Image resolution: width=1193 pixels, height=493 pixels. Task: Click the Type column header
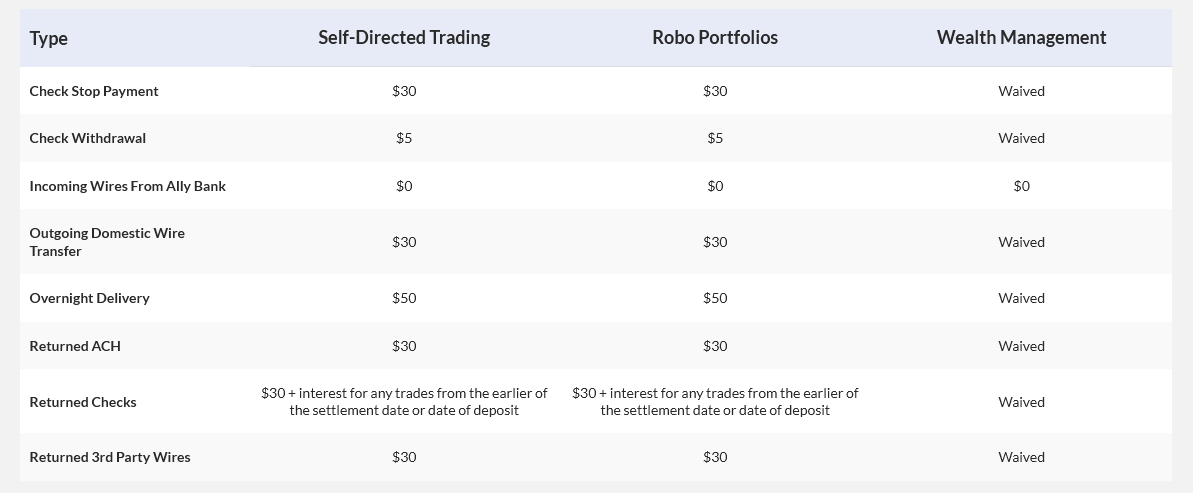49,38
